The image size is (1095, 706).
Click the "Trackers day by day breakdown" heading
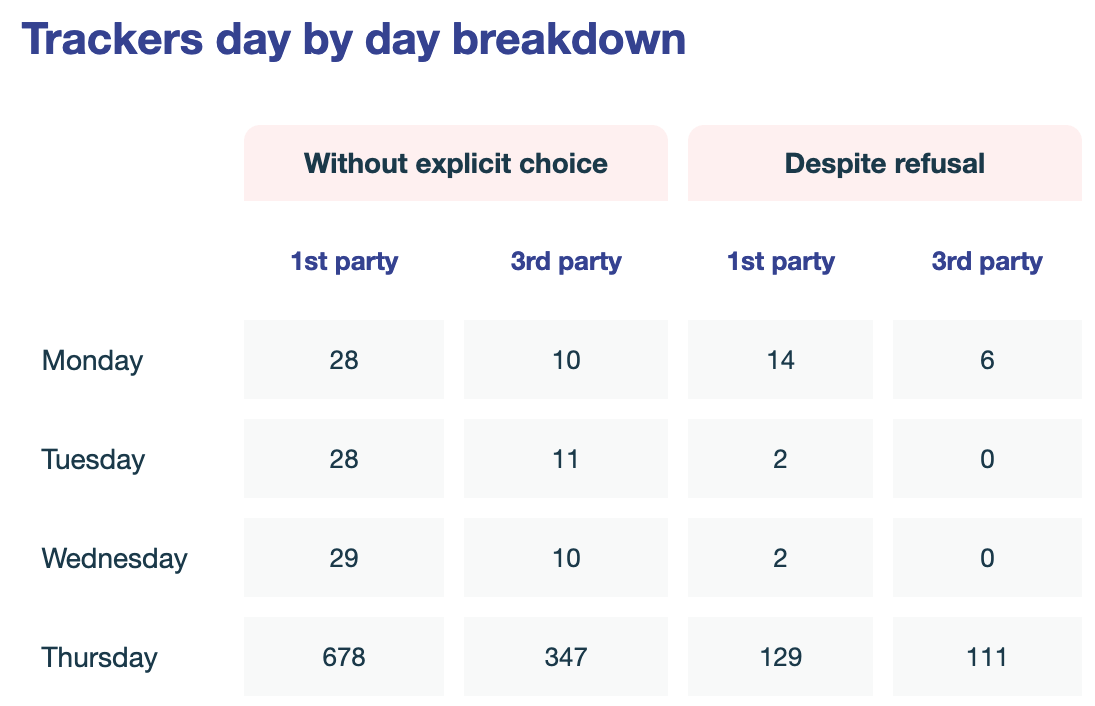pos(354,40)
